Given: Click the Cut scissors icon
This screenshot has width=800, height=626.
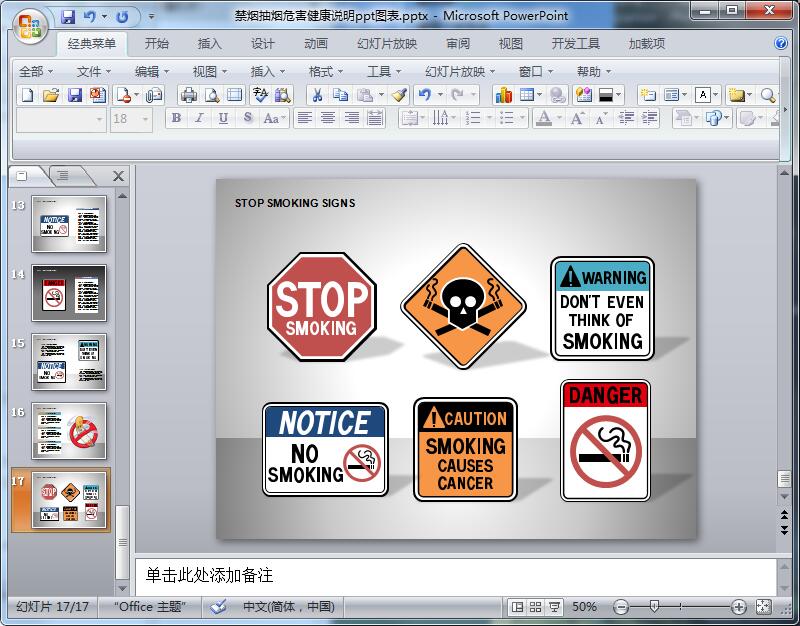Looking at the screenshot, I should tap(316, 95).
